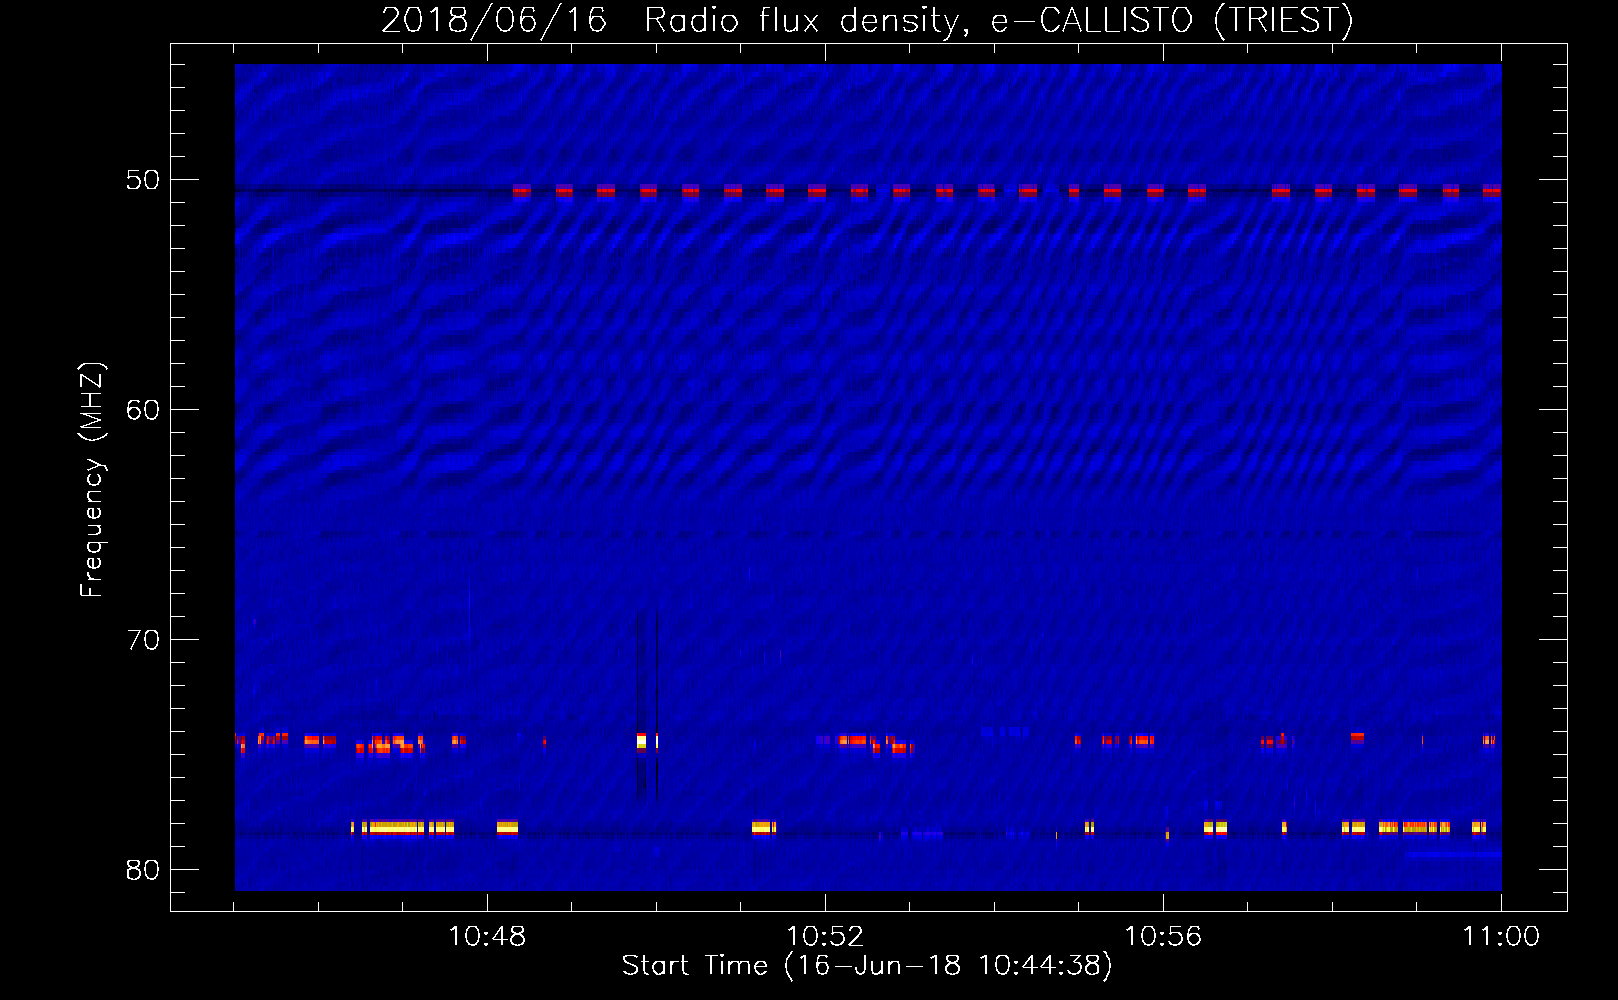The image size is (1618, 1000).
Task: Click the last red pulse on the 50 MHz line at 11:00
Action: pyautogui.click(x=1492, y=191)
